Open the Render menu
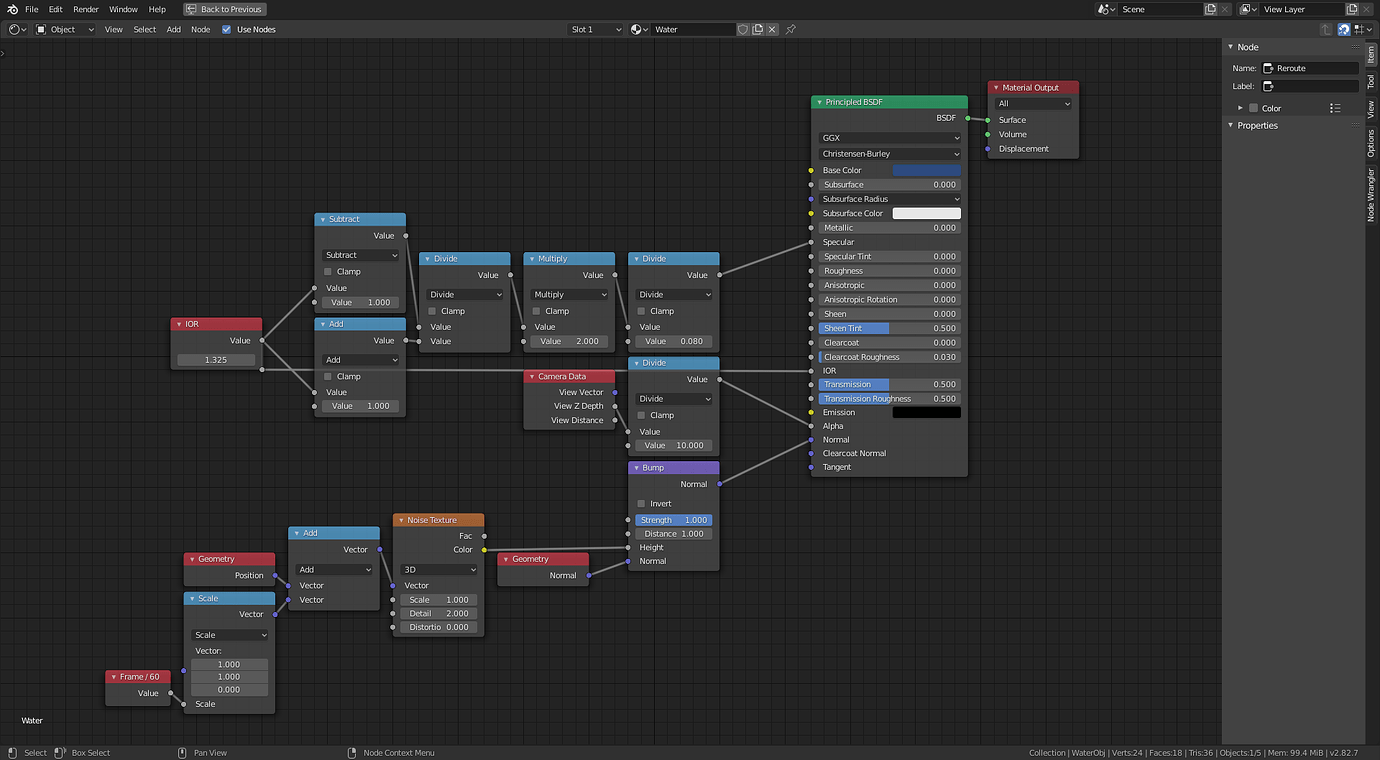This screenshot has width=1380, height=760. pos(86,9)
